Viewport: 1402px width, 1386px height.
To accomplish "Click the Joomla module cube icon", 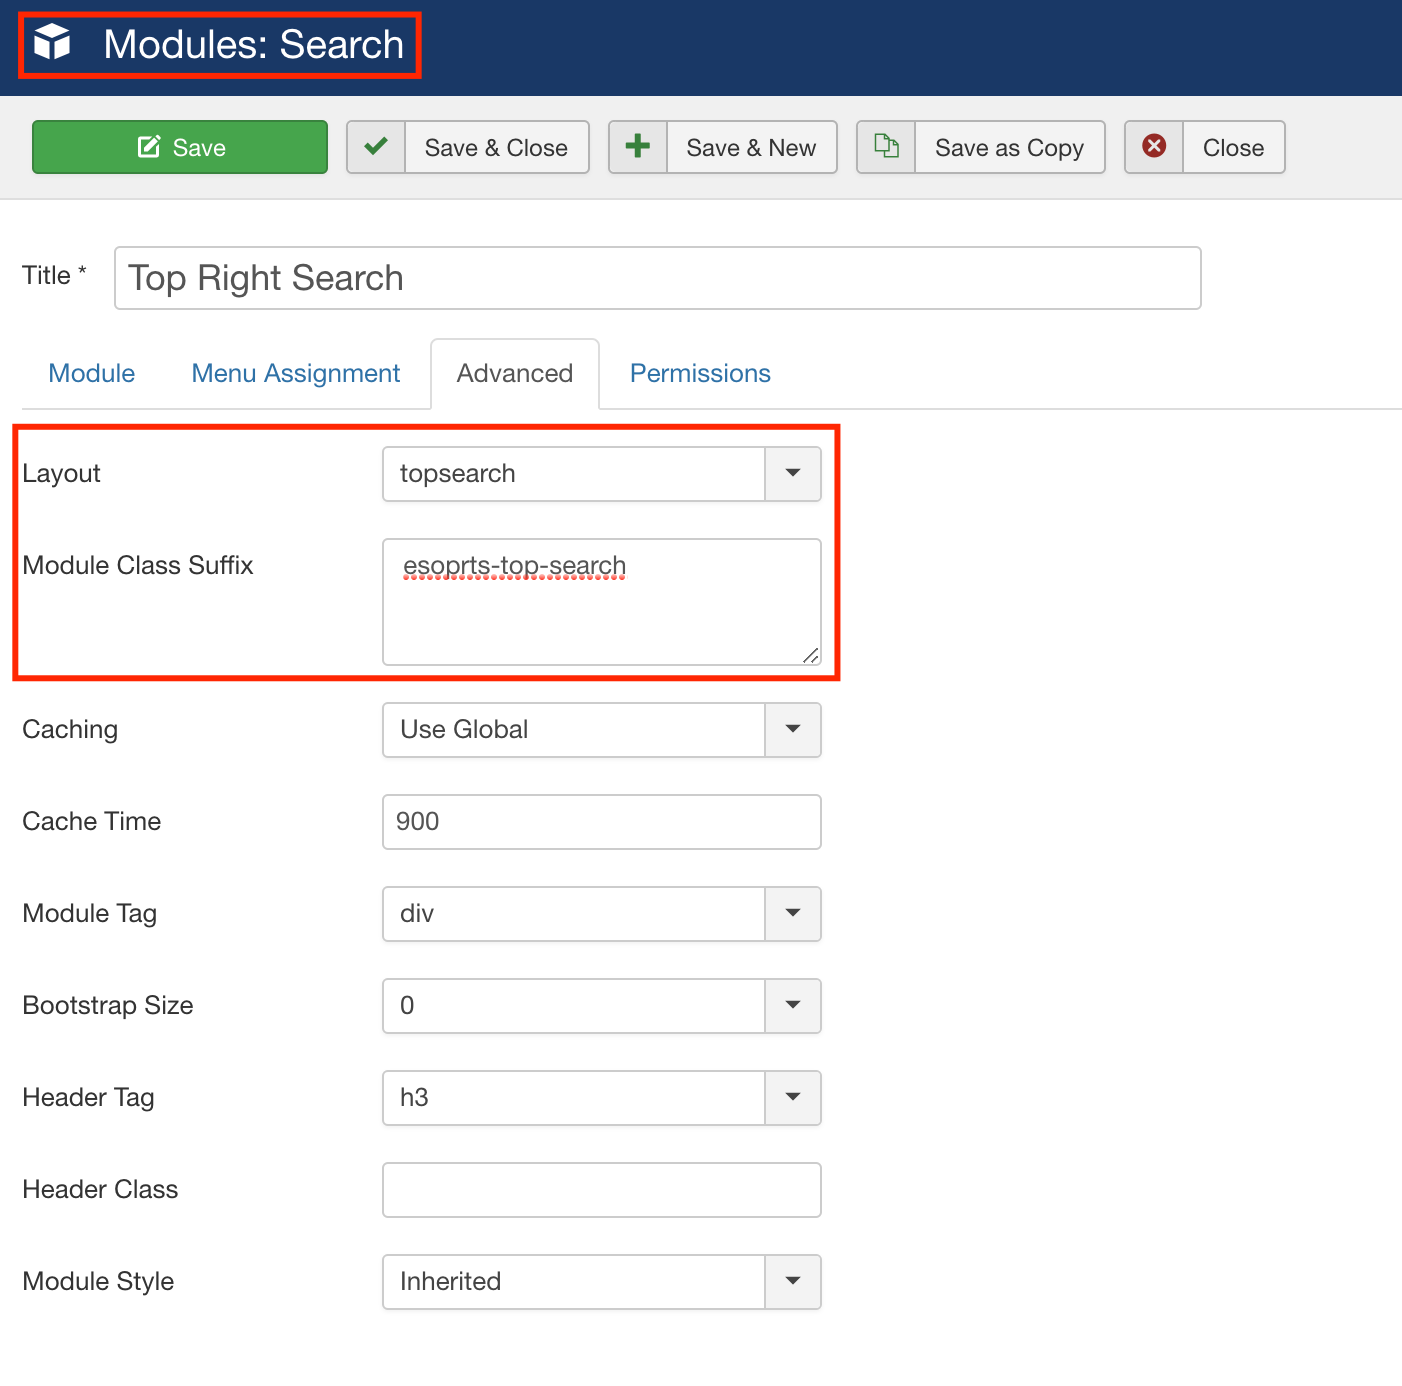I will (x=52, y=43).
